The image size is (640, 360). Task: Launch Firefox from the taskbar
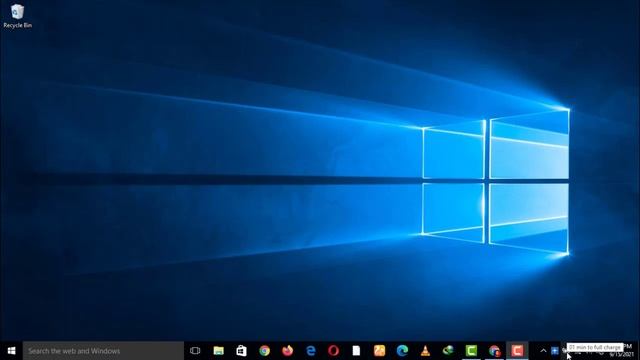[287, 351]
